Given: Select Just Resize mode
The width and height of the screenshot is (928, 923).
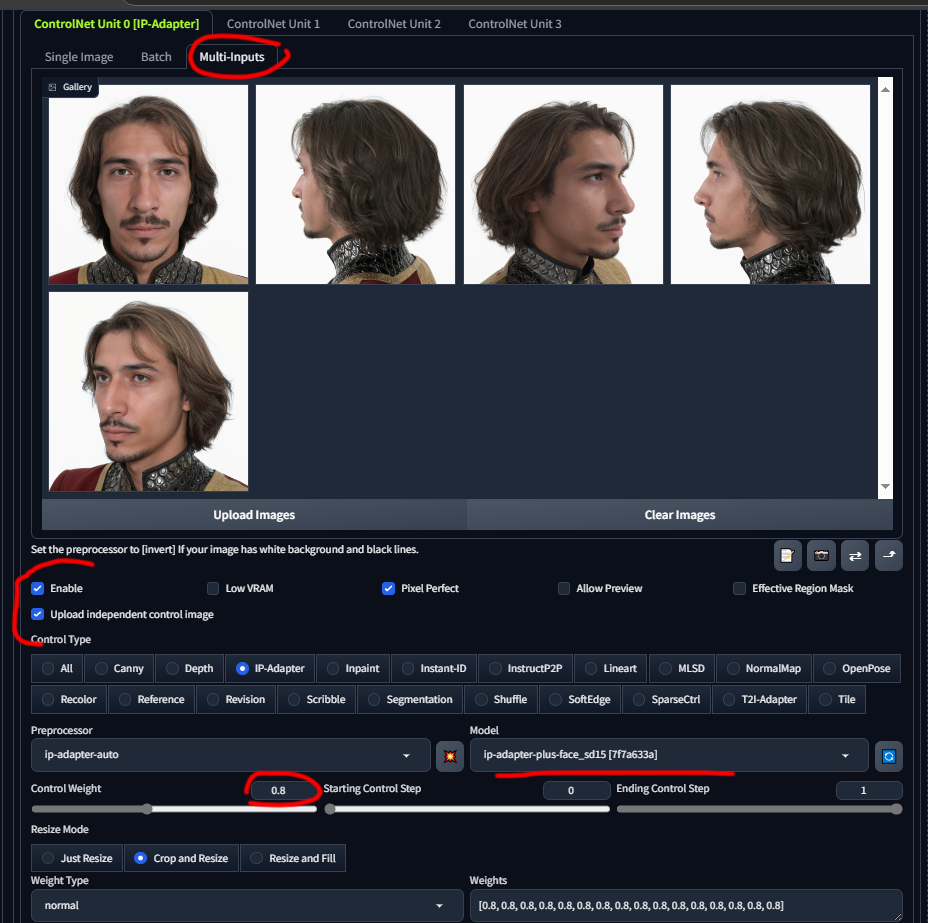Looking at the screenshot, I should (x=77, y=858).
